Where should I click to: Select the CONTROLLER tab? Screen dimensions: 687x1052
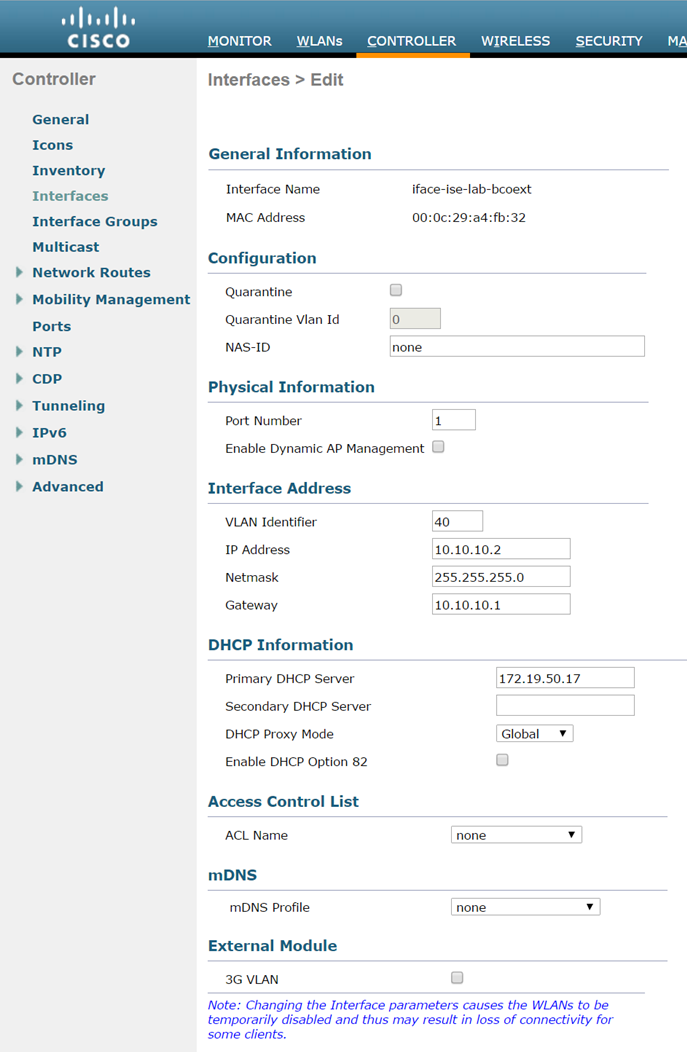tap(411, 41)
